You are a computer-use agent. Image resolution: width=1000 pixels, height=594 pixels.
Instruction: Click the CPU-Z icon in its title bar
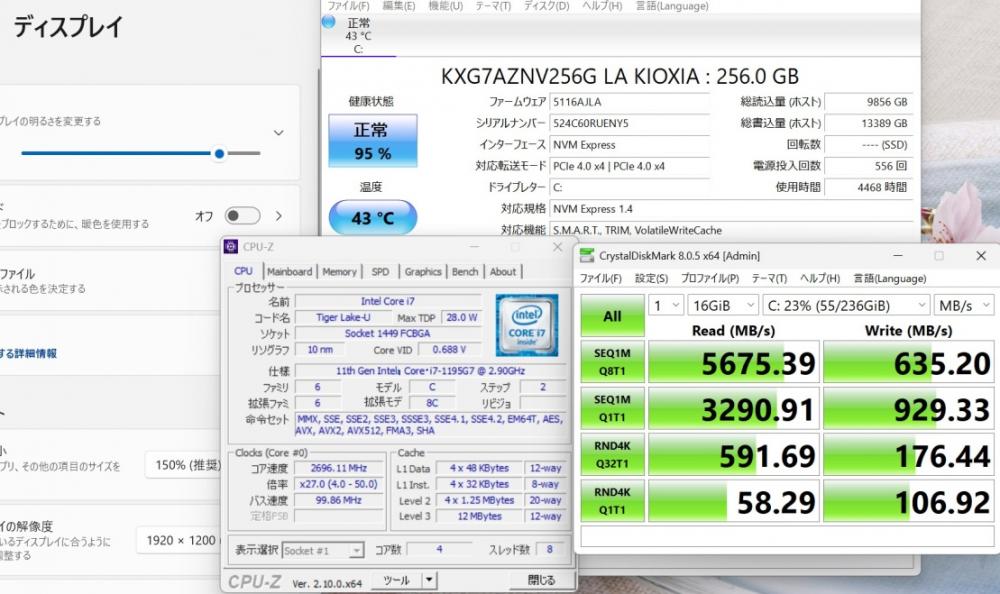[232, 247]
